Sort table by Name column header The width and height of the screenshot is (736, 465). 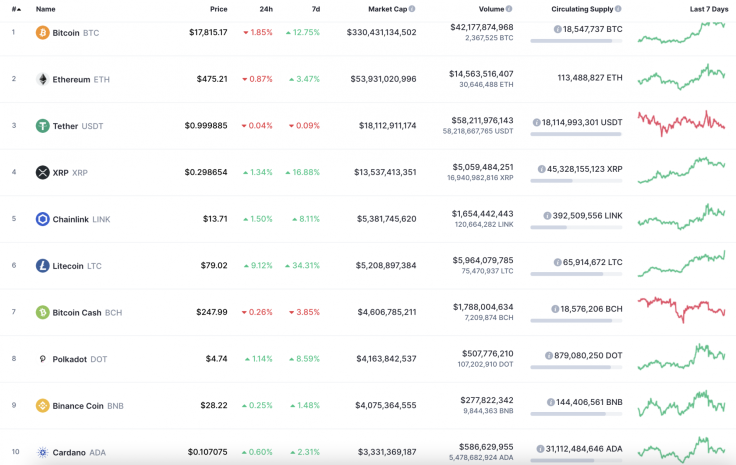tap(46, 9)
